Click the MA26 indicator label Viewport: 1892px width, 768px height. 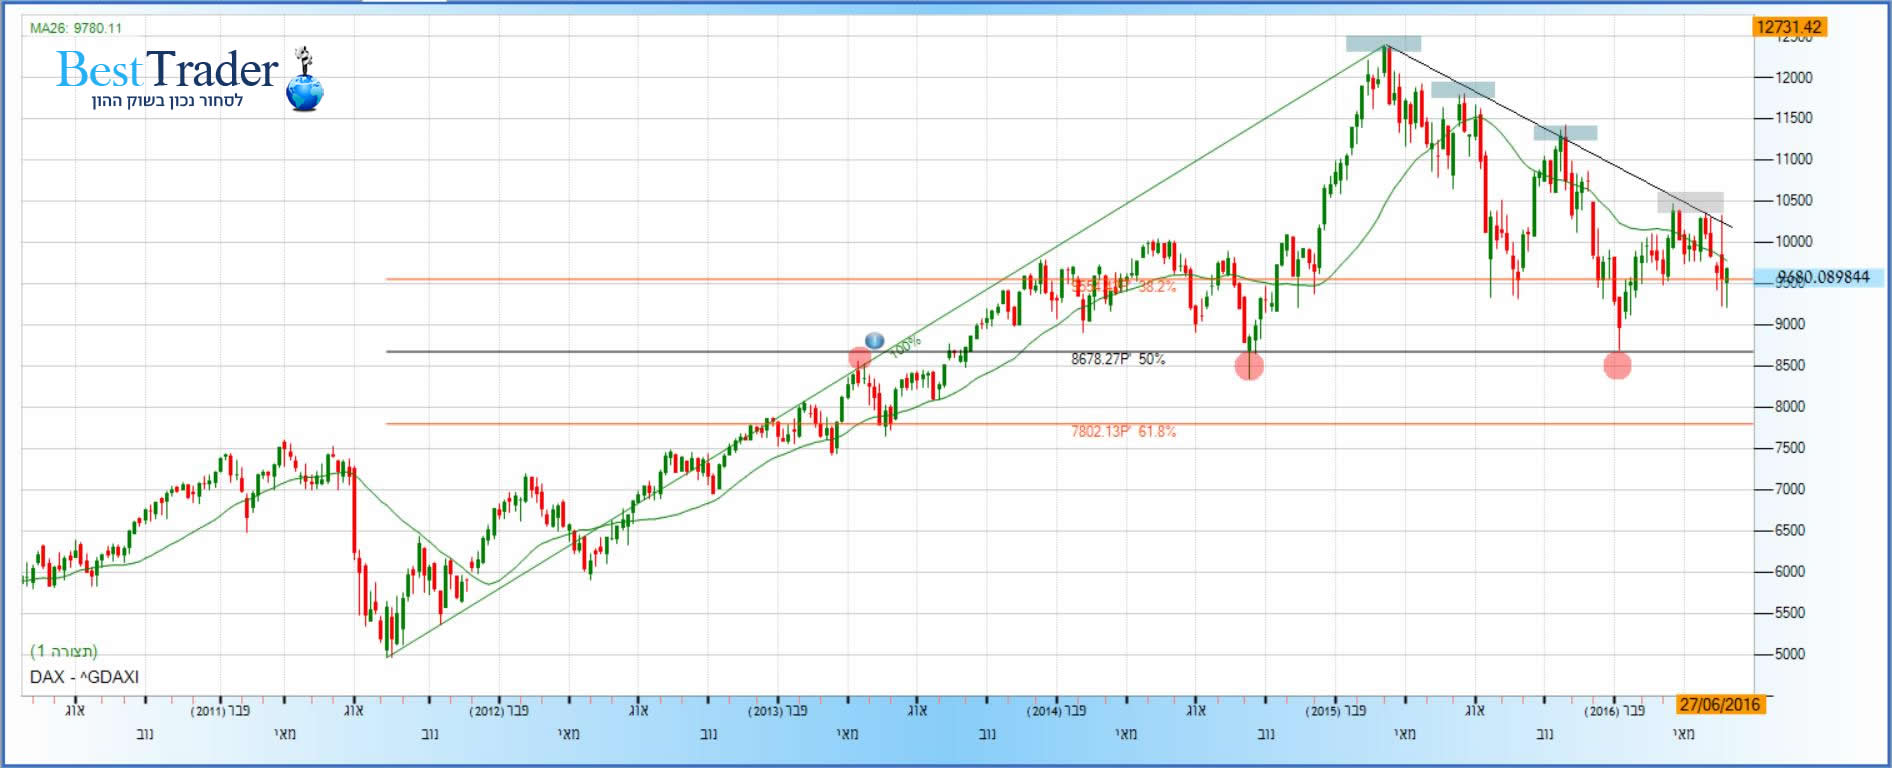click(x=76, y=28)
